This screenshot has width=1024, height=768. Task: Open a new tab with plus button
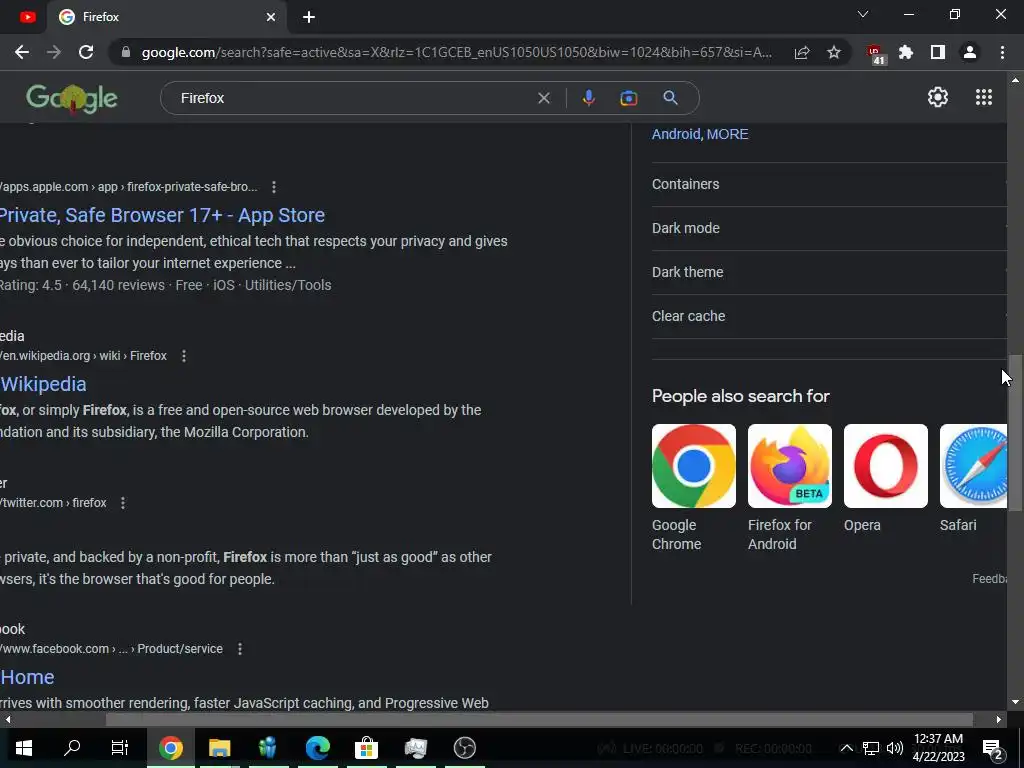pos(309,17)
